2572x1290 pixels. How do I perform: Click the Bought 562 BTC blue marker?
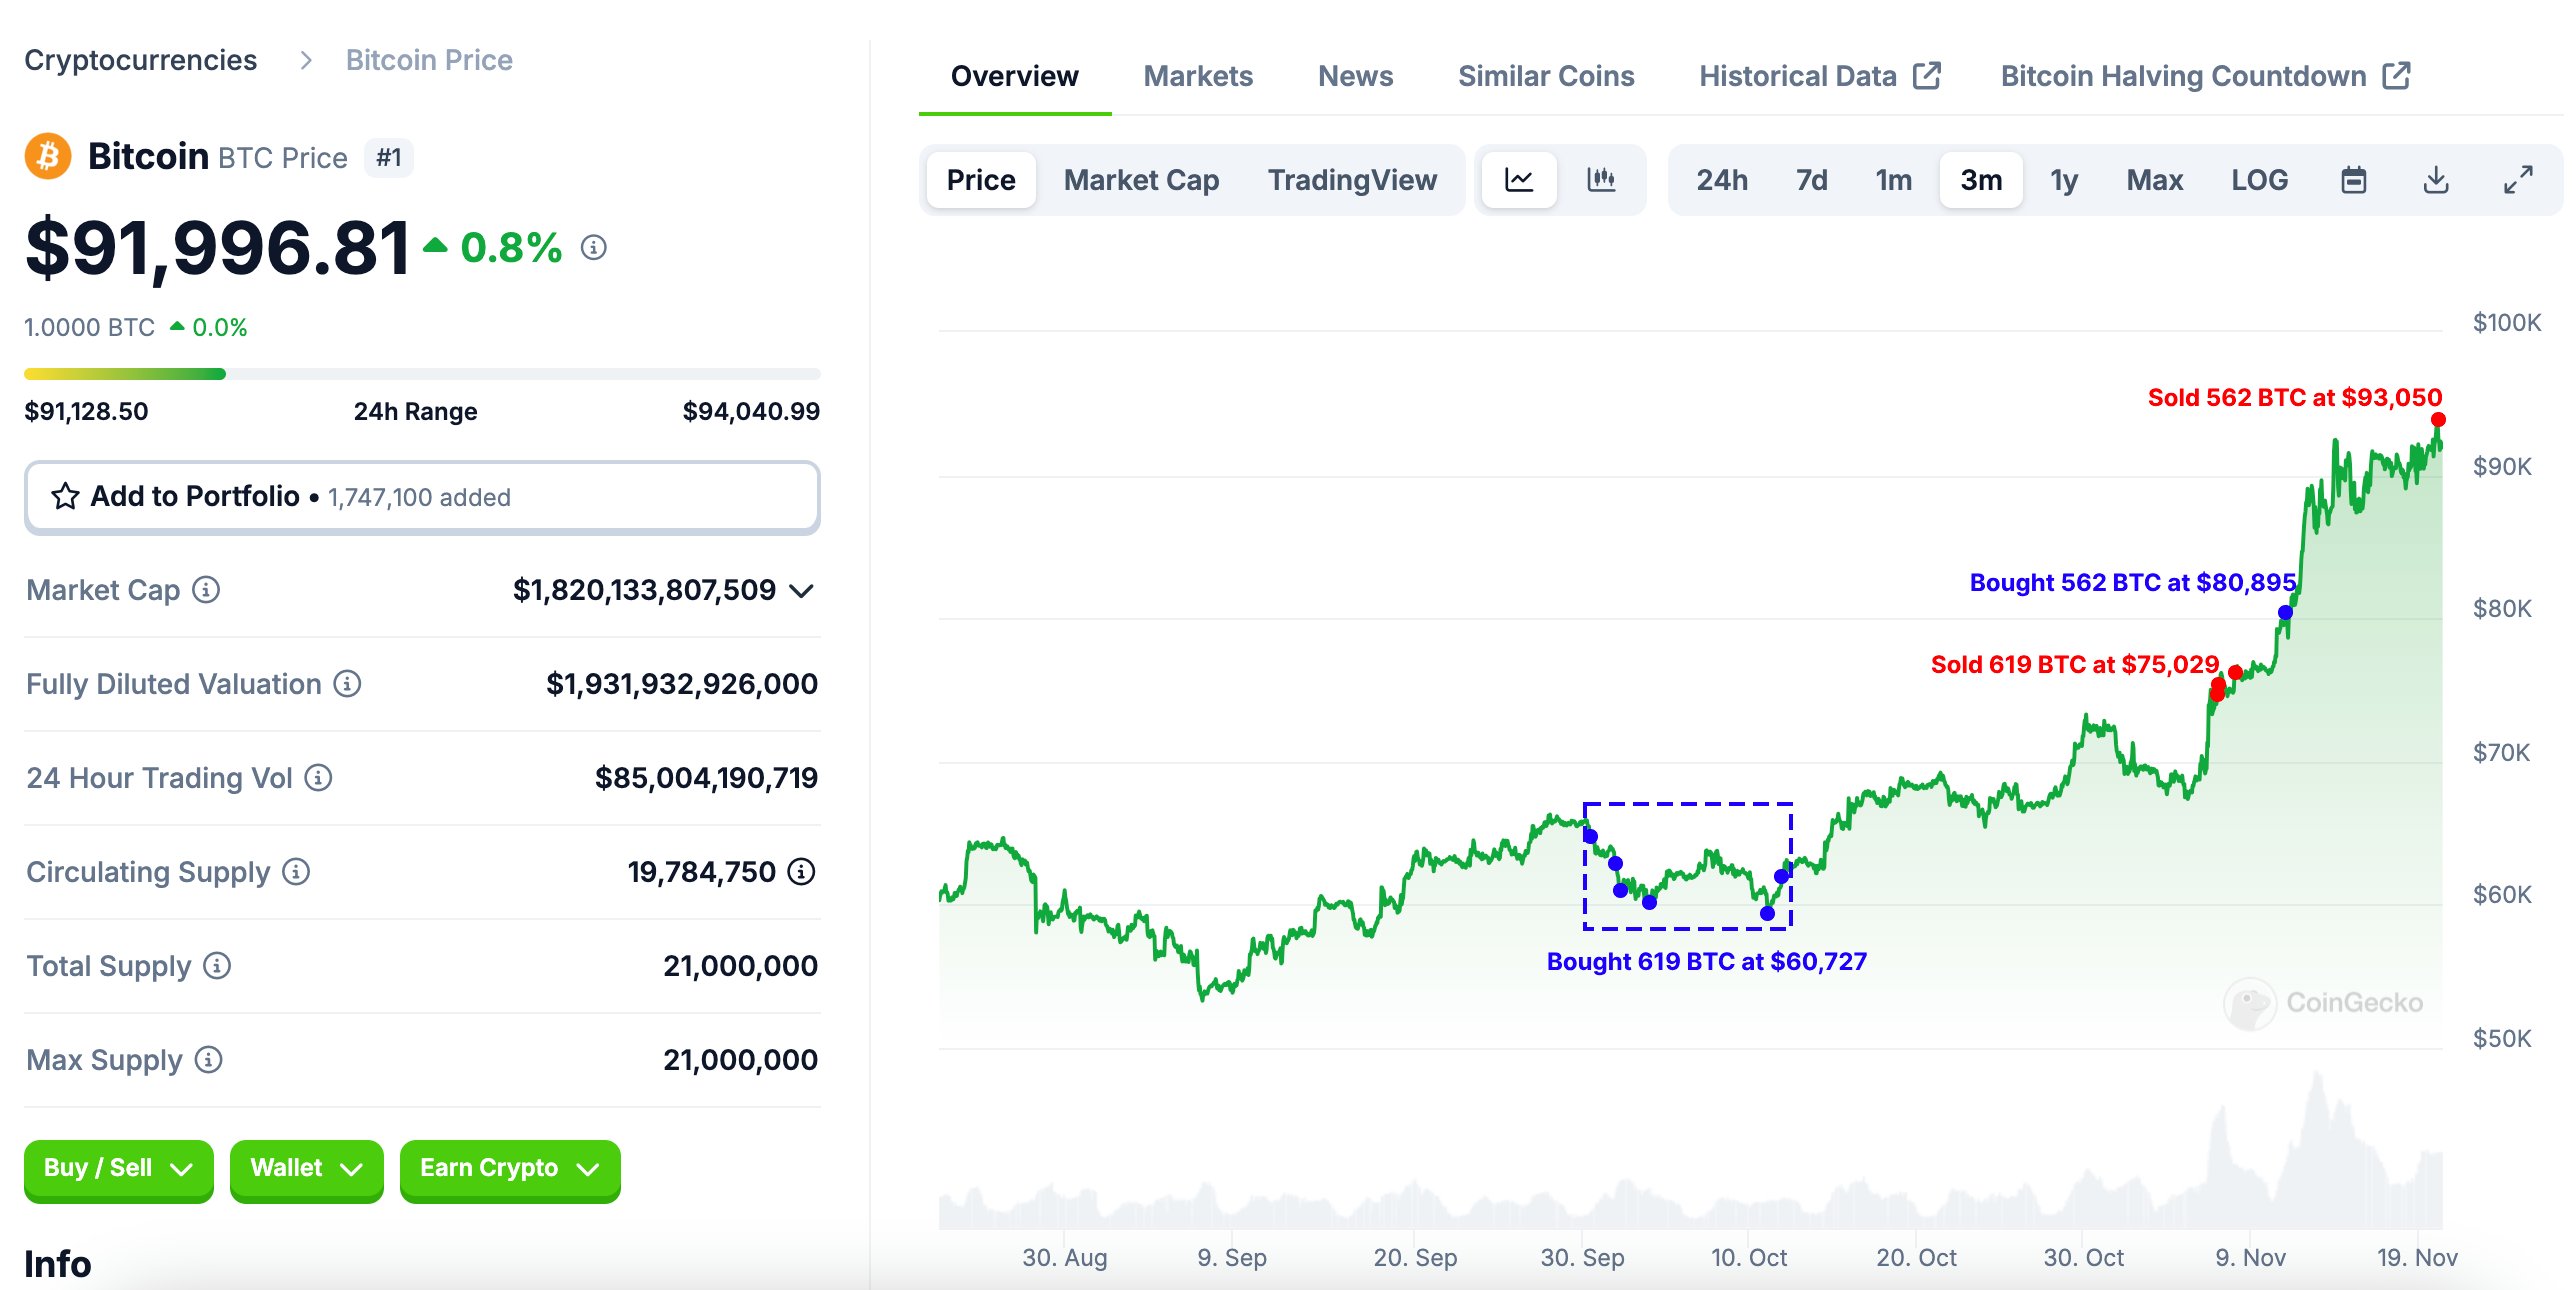[x=2285, y=612]
